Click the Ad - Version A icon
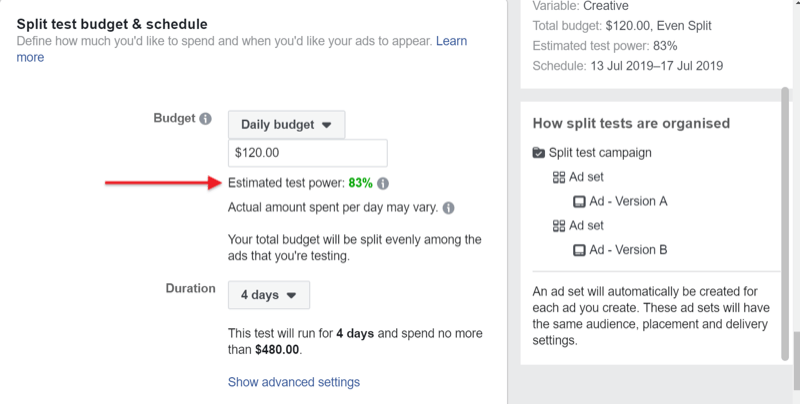The height and width of the screenshot is (404, 800). pyautogui.click(x=579, y=202)
